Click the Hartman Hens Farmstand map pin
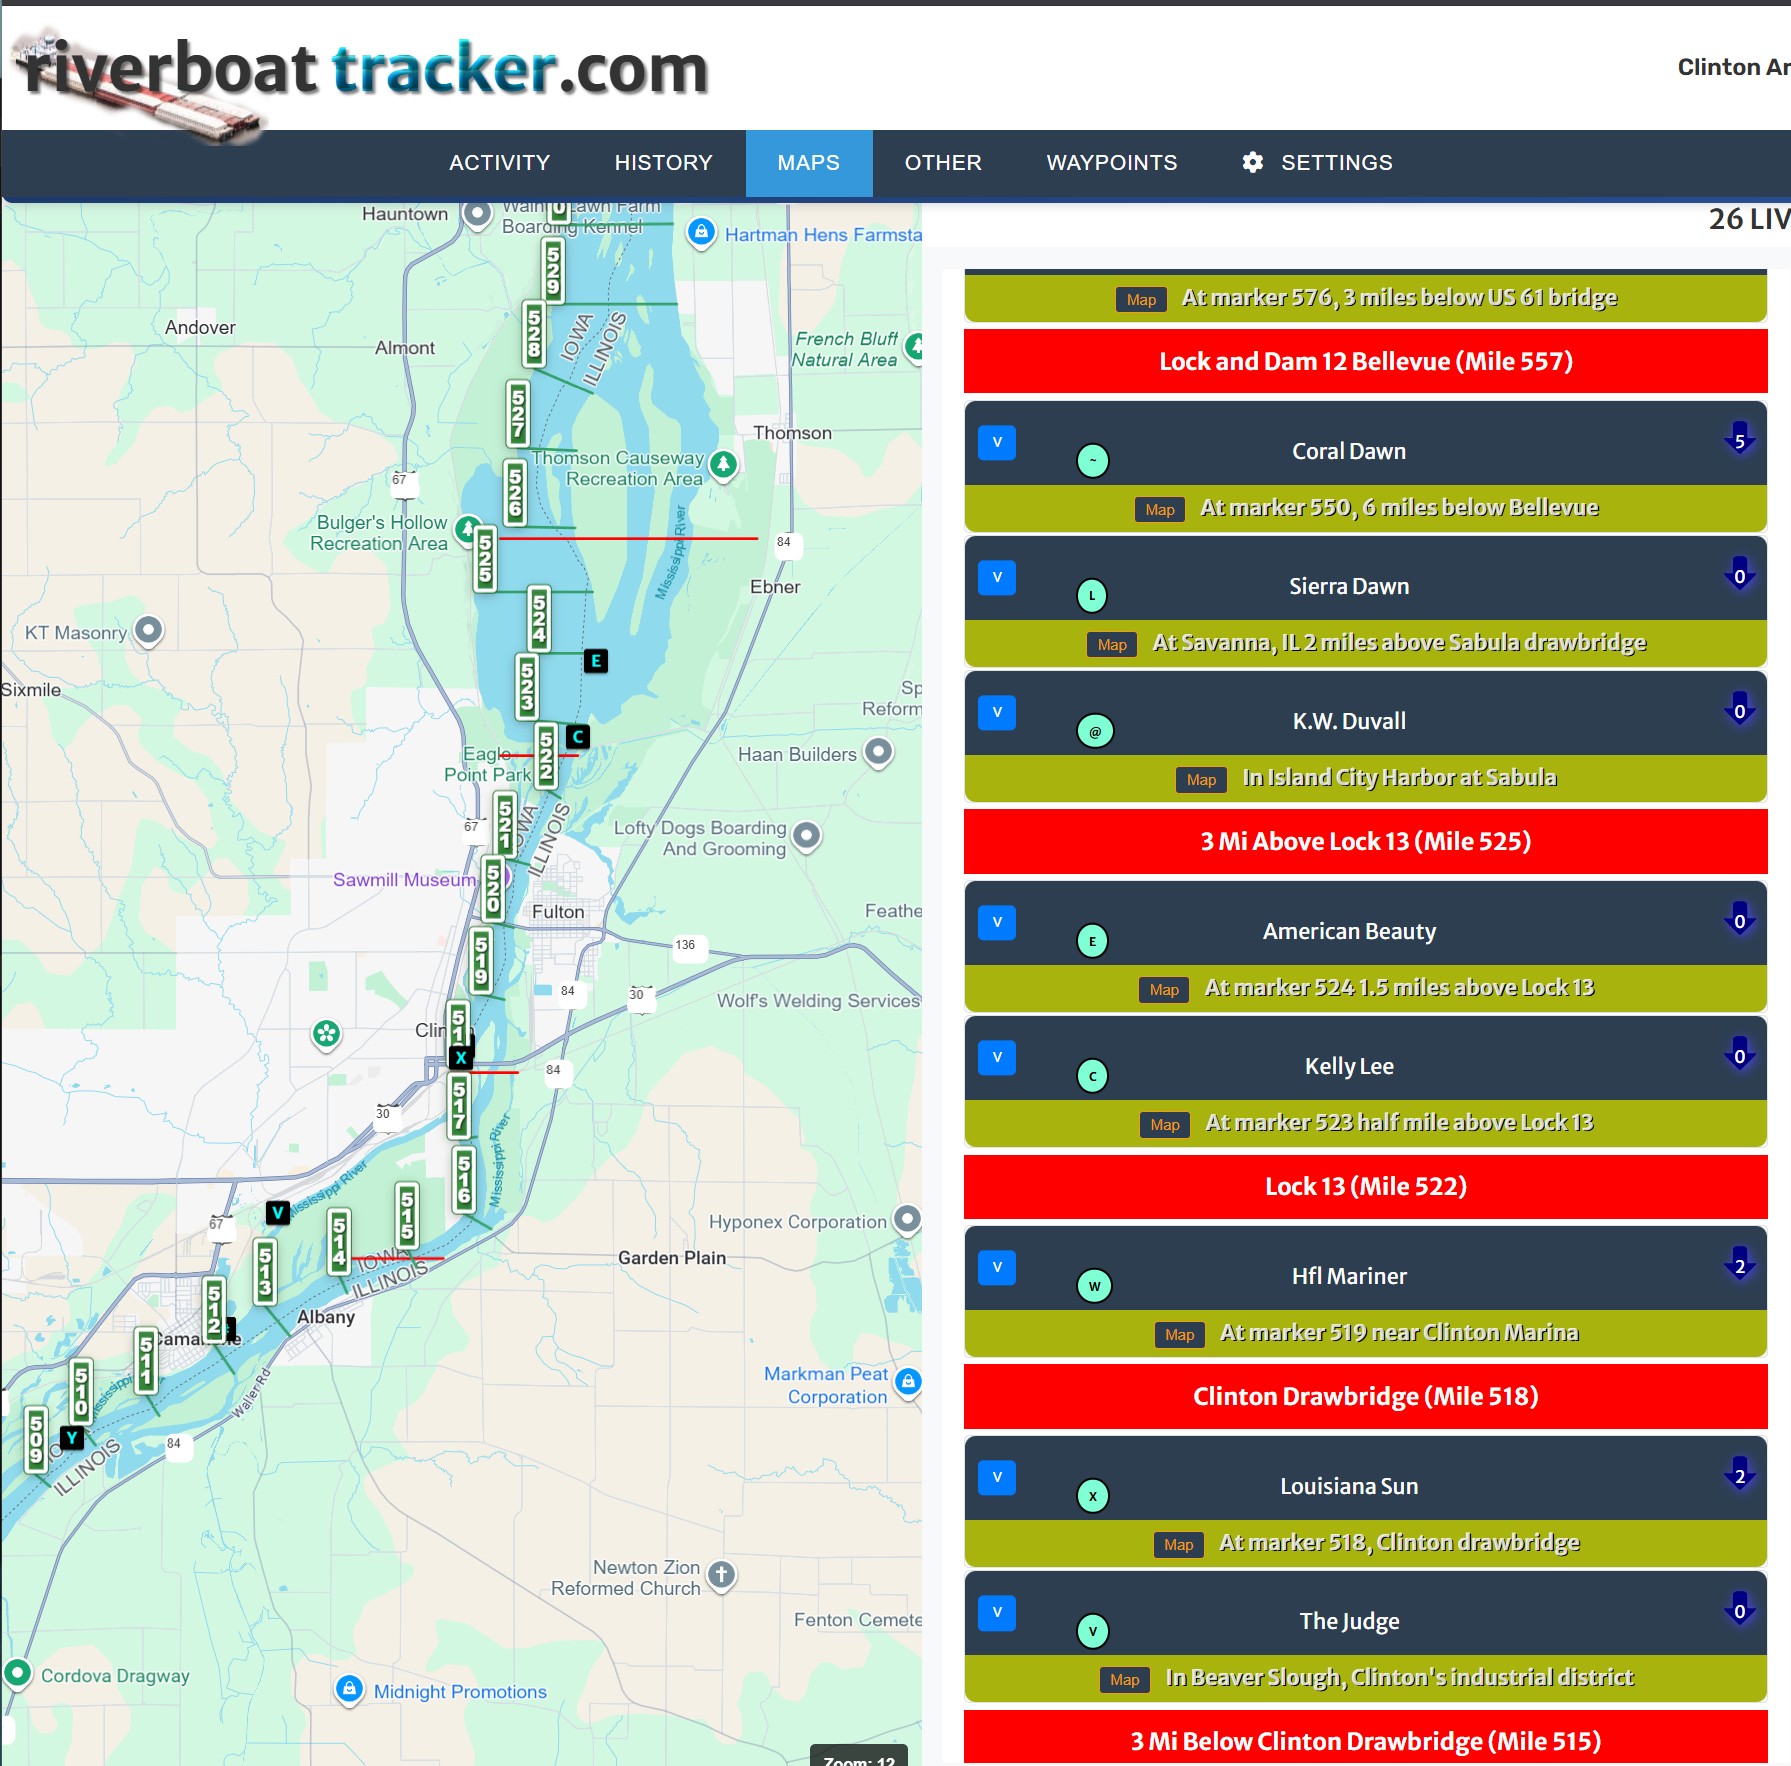Screen dimensions: 1791x1766 coord(701,233)
